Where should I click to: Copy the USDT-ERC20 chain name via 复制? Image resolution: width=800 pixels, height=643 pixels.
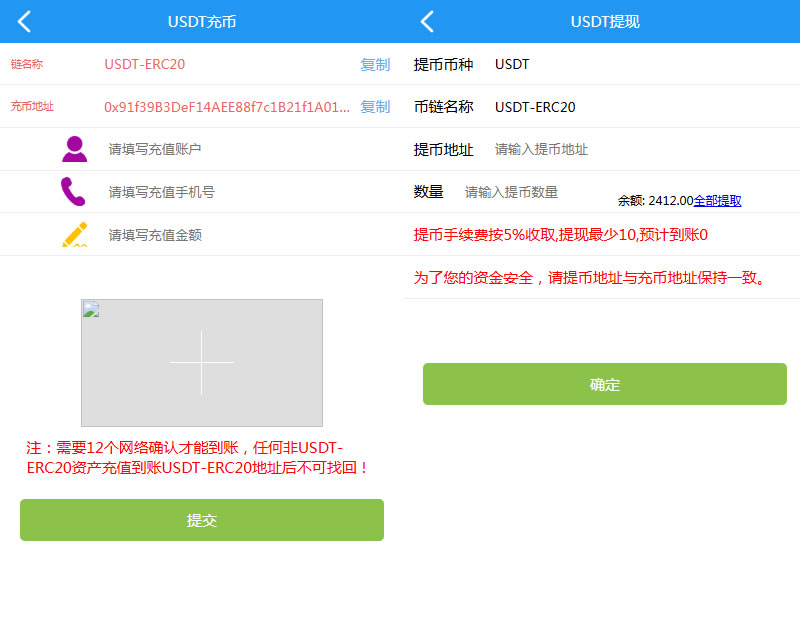[375, 64]
